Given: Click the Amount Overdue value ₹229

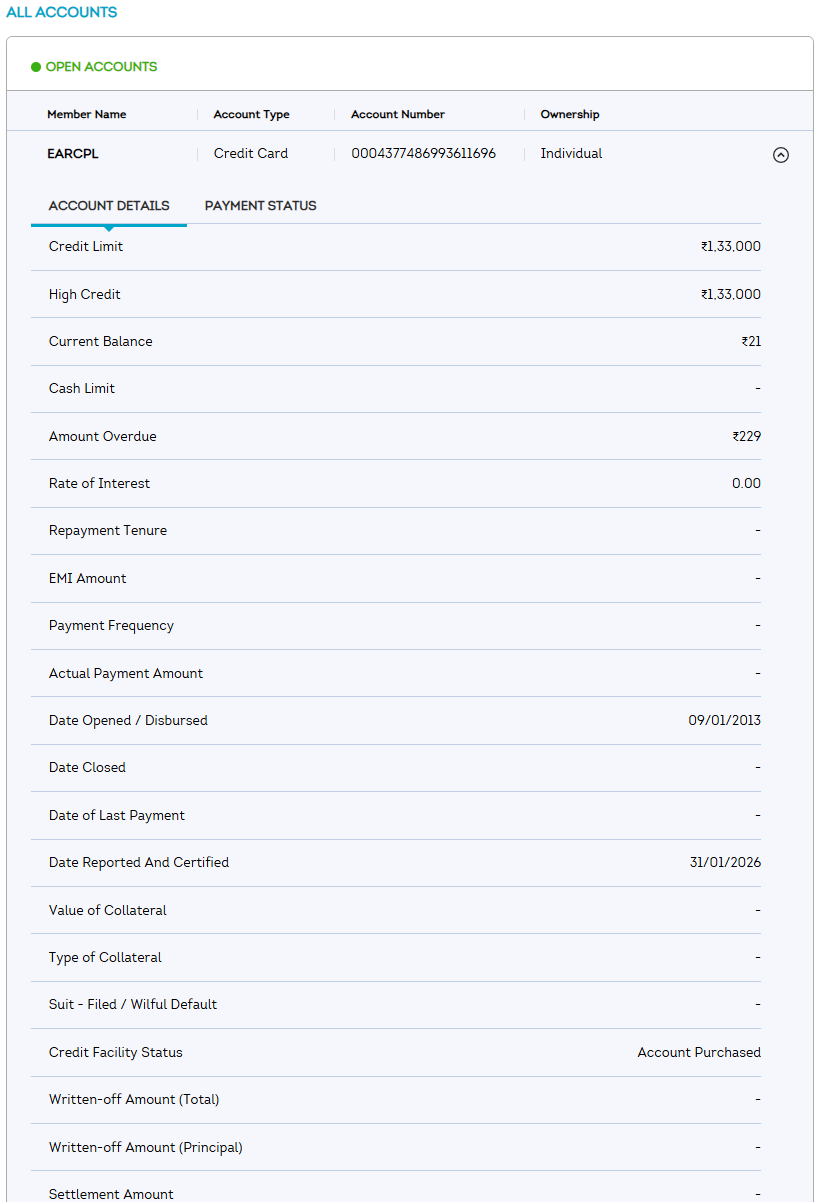Looking at the screenshot, I should [746, 437].
